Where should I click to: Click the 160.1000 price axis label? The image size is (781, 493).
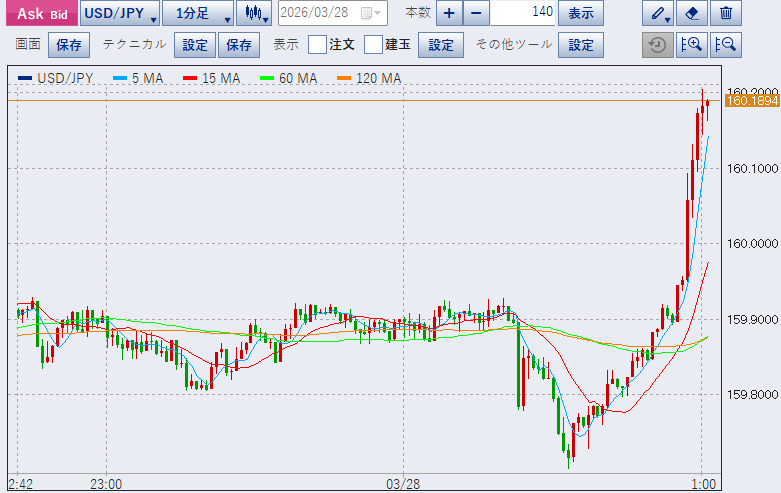point(753,169)
